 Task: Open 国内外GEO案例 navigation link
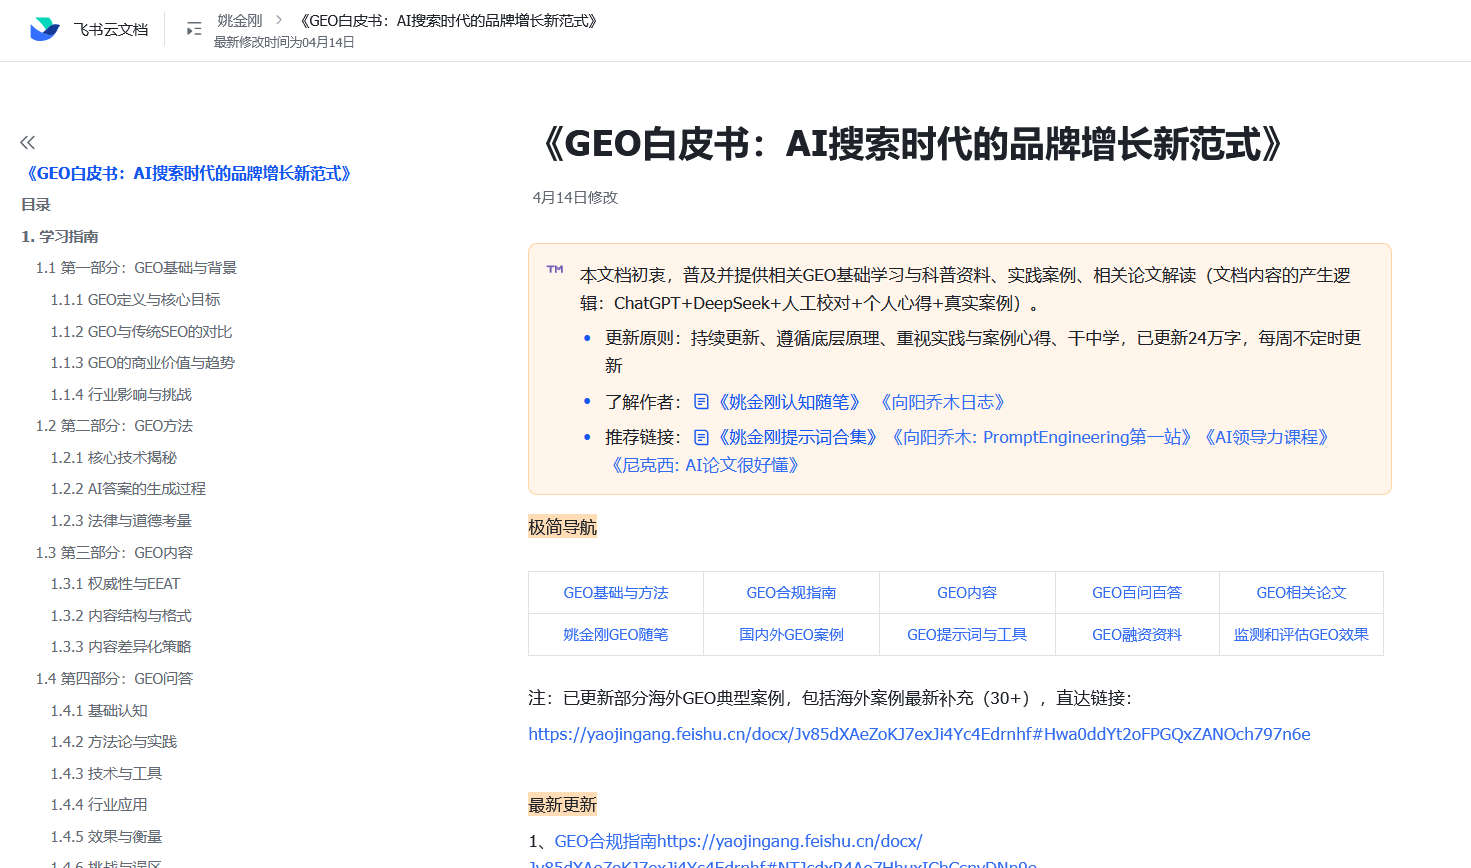coord(791,635)
